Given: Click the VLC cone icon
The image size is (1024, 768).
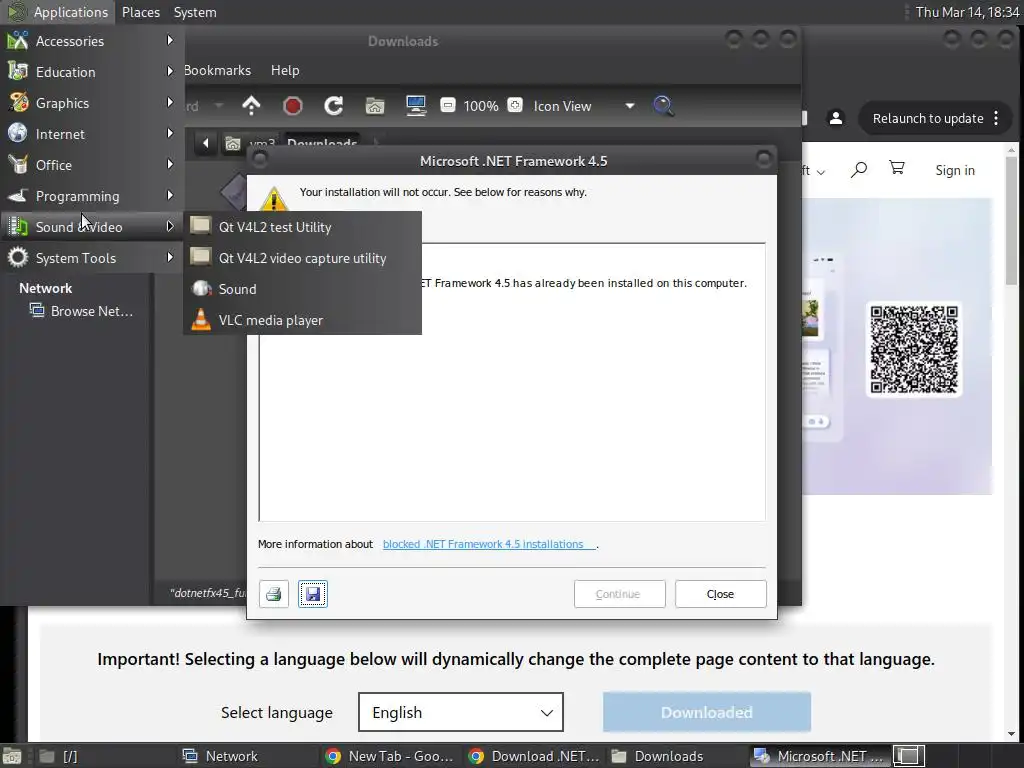Looking at the screenshot, I should pyautogui.click(x=201, y=319).
